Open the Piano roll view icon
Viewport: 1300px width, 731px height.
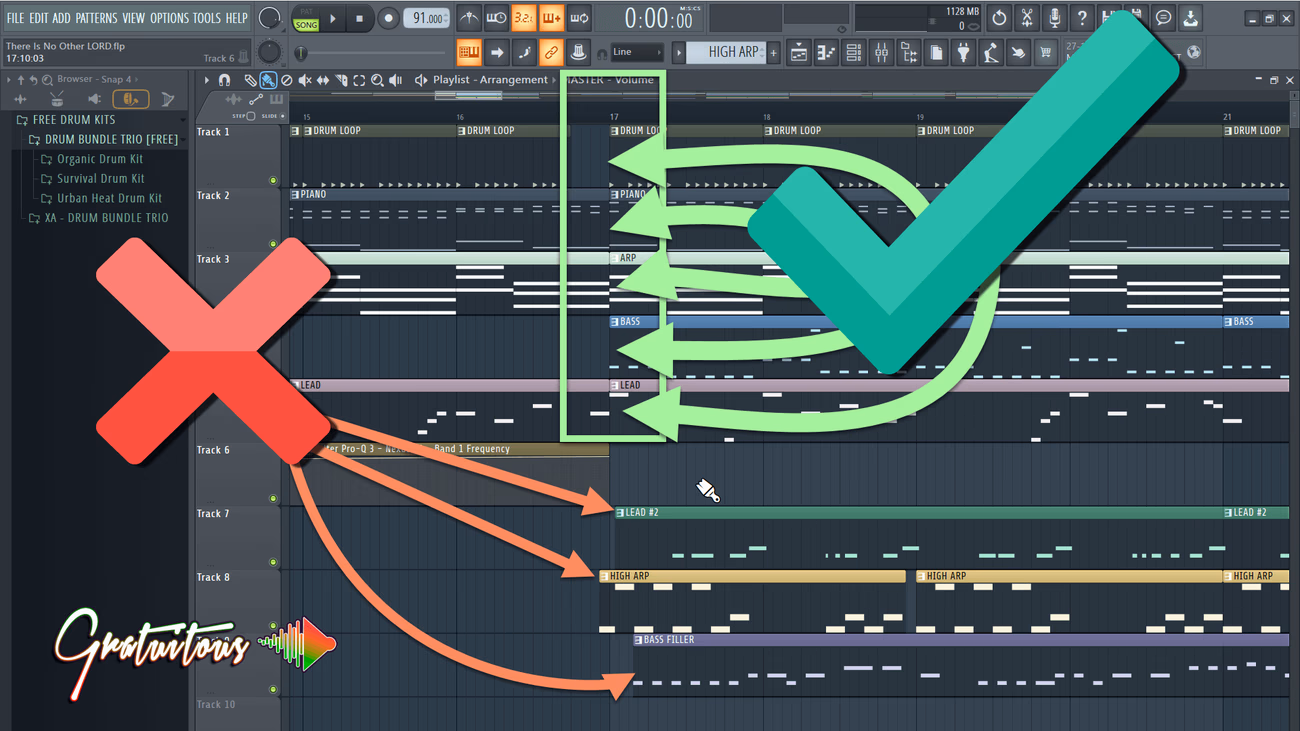click(x=826, y=52)
